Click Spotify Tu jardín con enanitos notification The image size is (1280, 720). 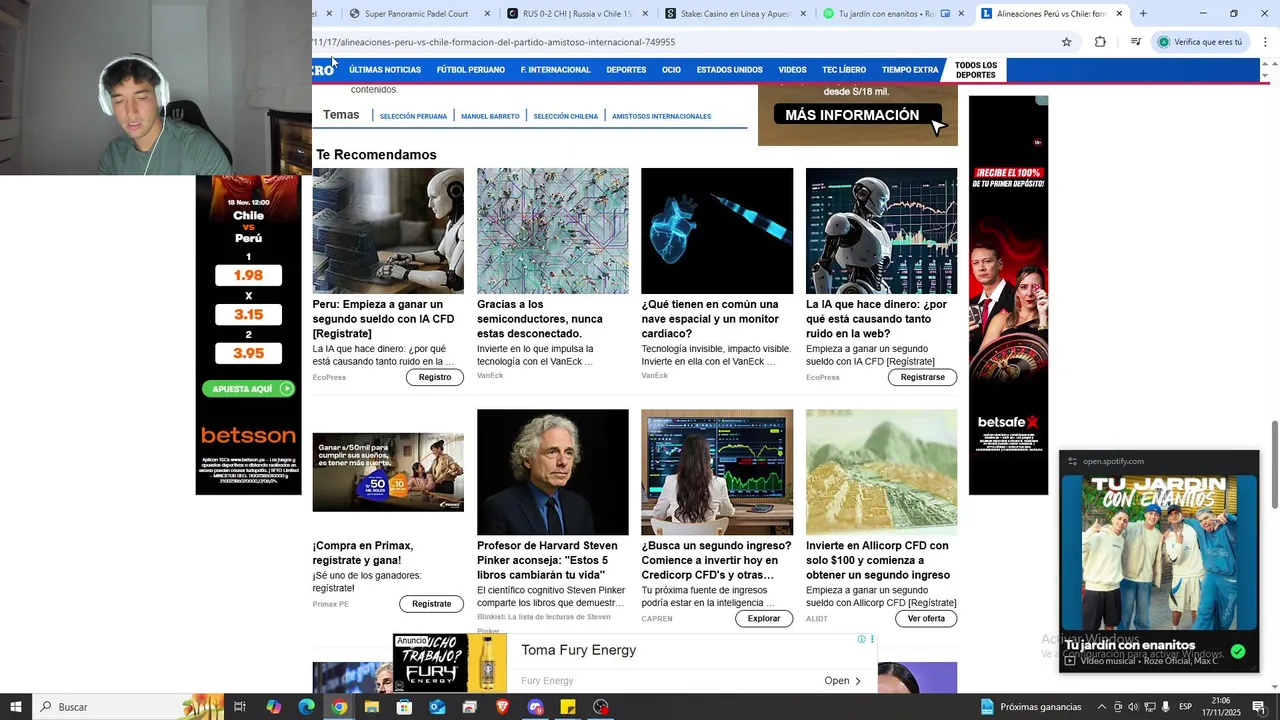click(1159, 562)
